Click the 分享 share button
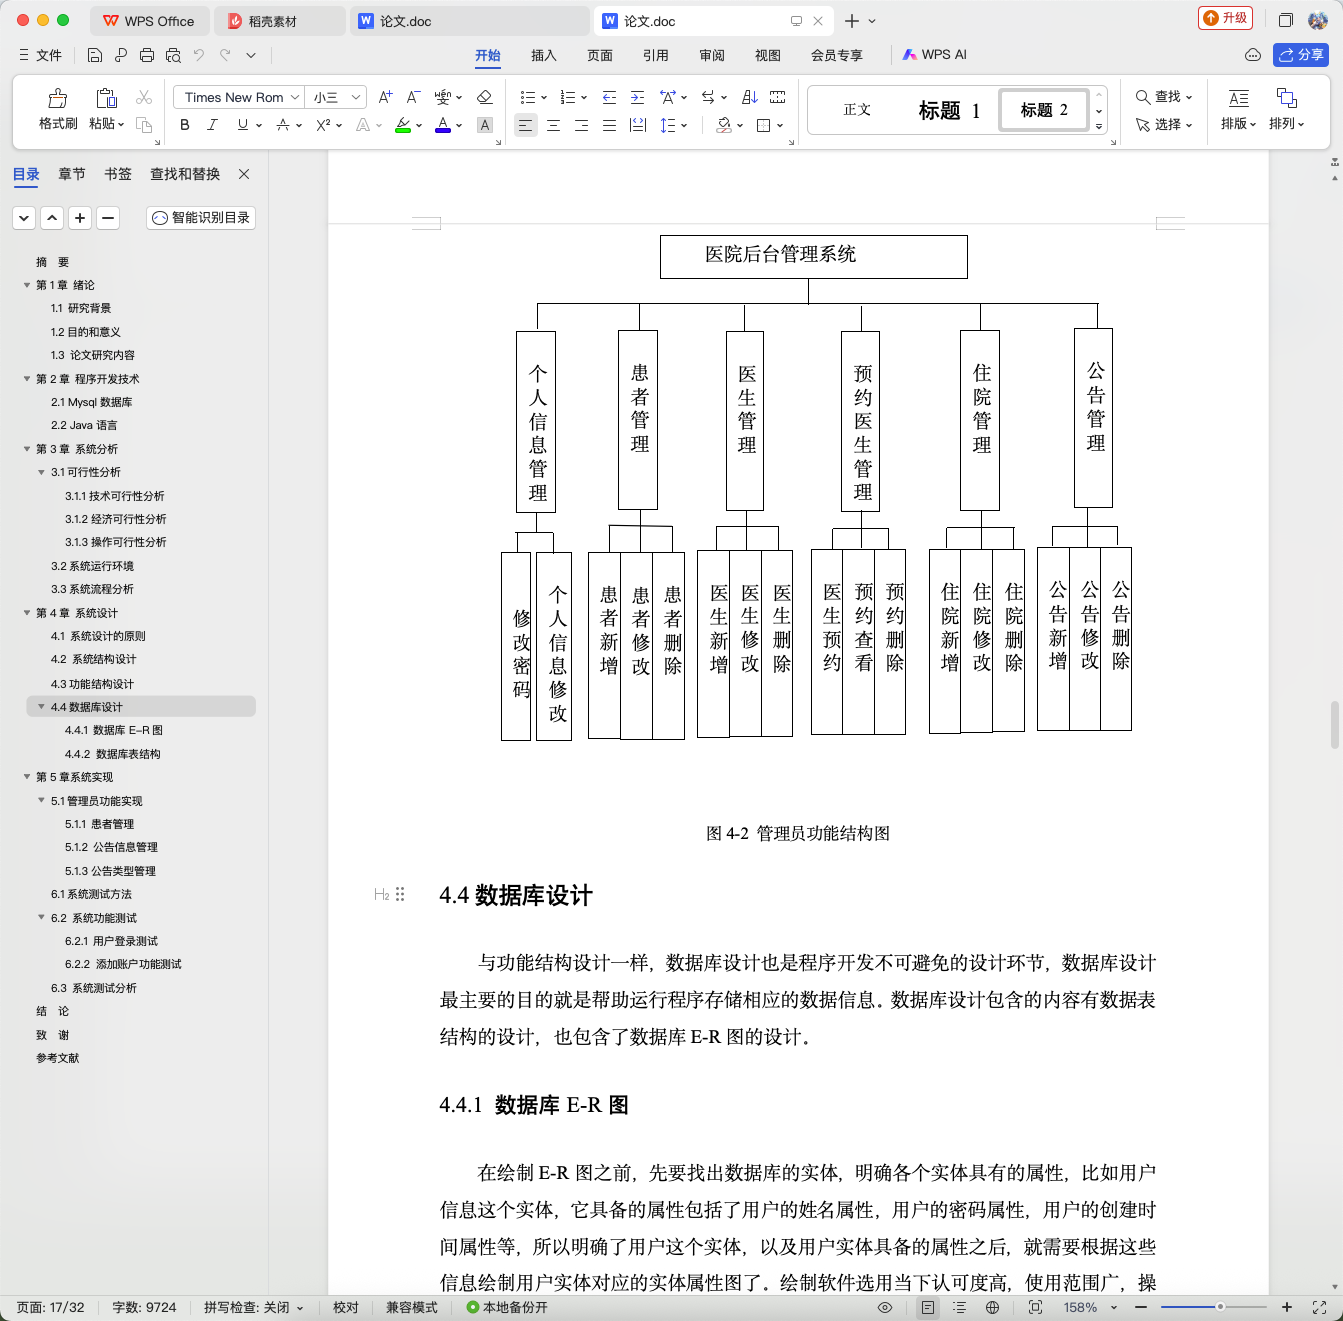This screenshot has width=1343, height=1321. click(x=1301, y=55)
